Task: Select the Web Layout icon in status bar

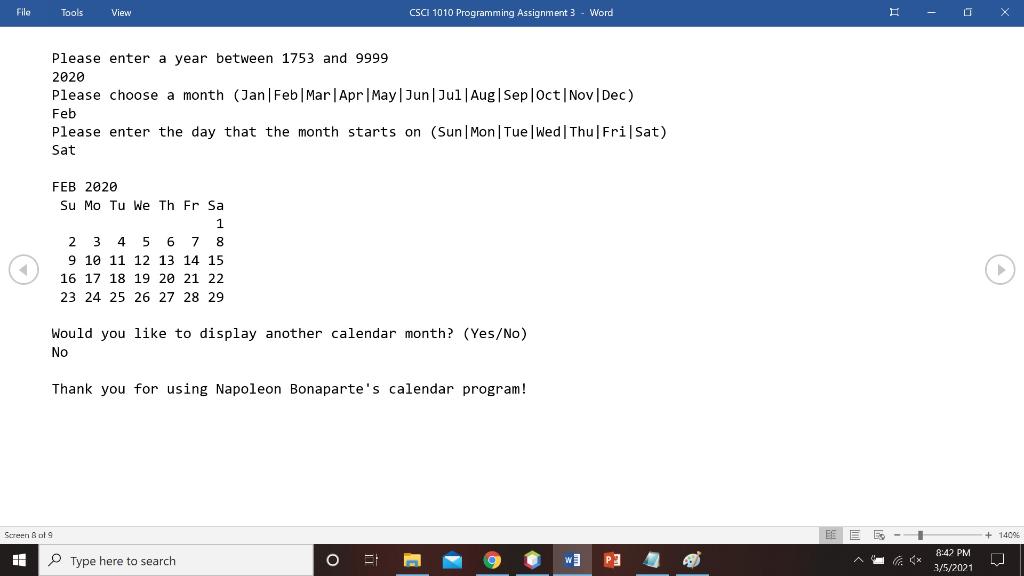Action: pyautogui.click(x=880, y=535)
